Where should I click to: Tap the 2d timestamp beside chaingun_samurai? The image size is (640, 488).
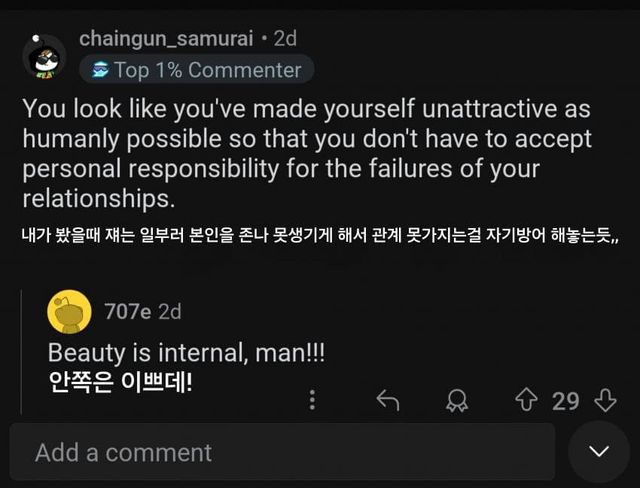285,39
